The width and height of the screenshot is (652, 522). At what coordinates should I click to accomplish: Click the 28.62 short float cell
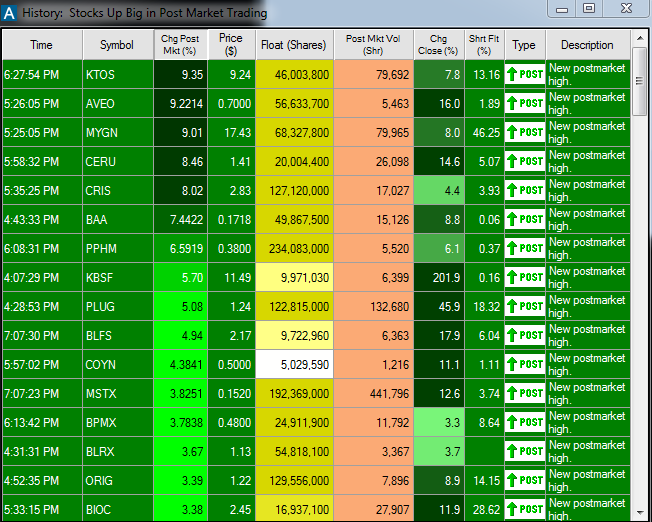(484, 509)
